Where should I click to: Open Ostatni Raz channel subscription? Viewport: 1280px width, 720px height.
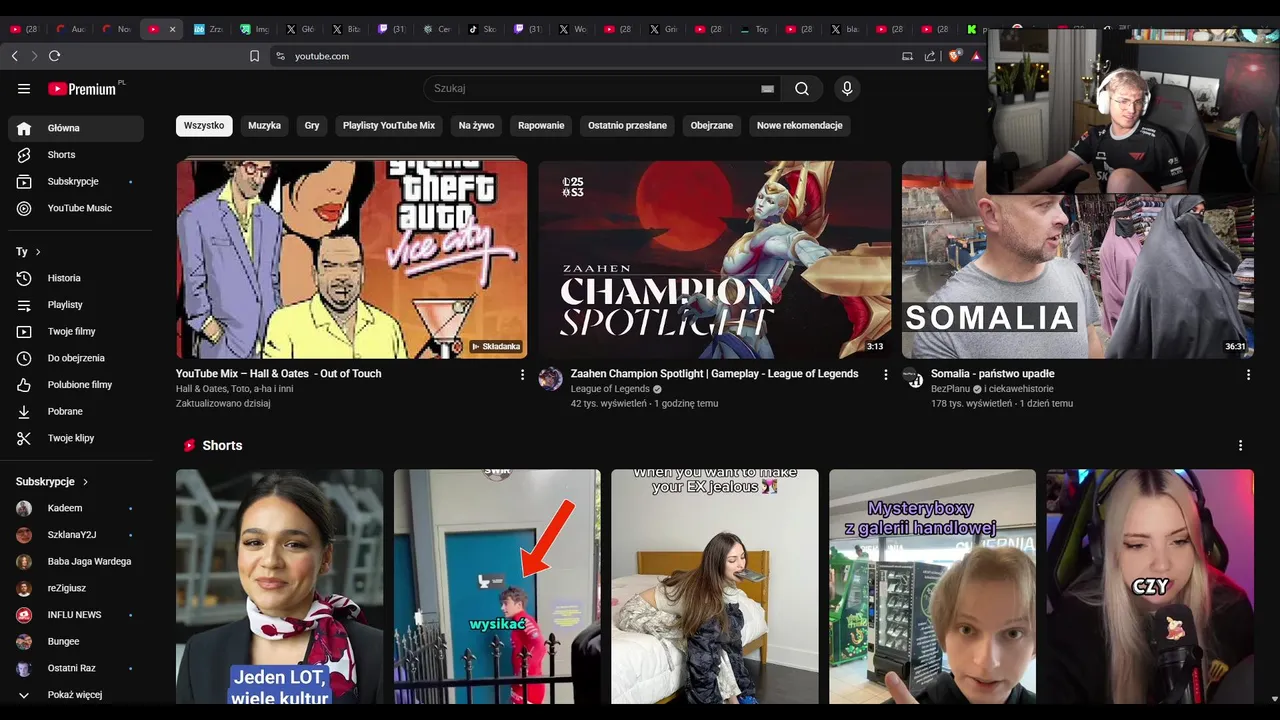point(76,668)
